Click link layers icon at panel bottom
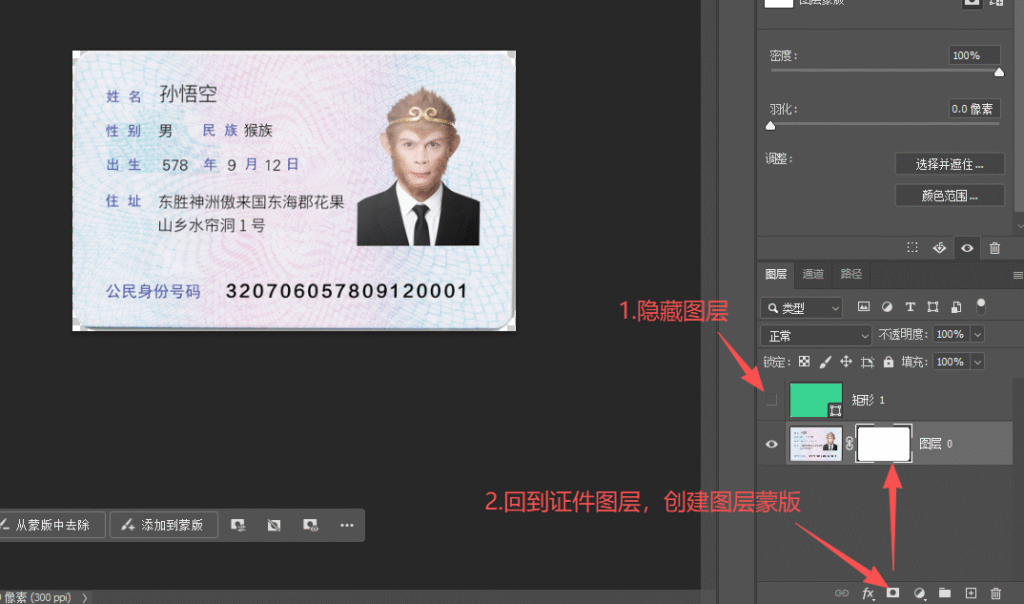 pos(842,593)
